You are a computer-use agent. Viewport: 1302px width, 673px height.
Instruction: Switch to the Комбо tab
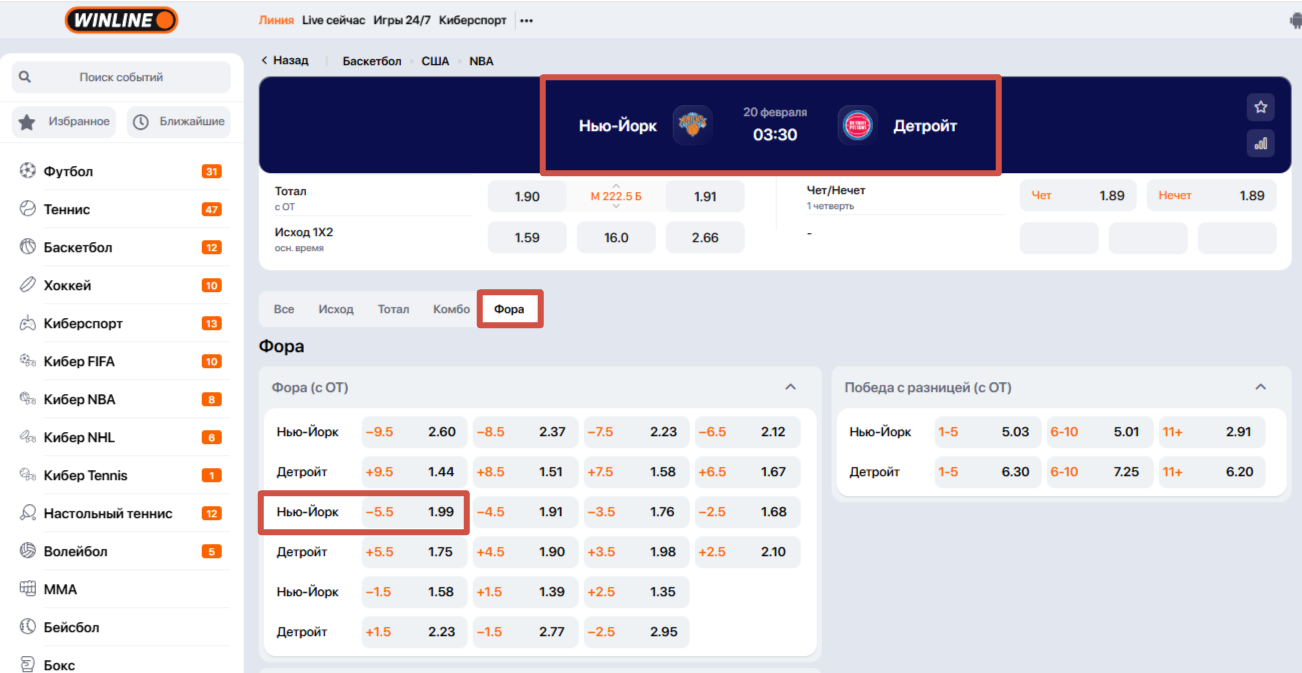(x=451, y=309)
